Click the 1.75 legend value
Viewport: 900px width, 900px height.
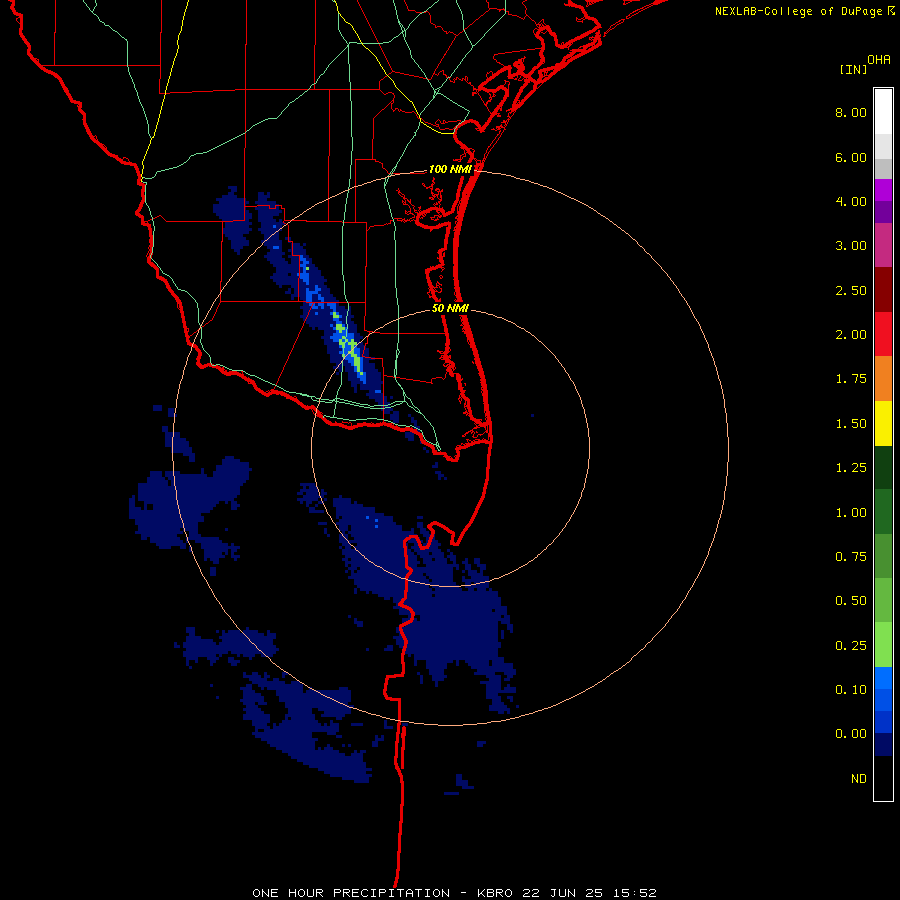click(x=851, y=379)
